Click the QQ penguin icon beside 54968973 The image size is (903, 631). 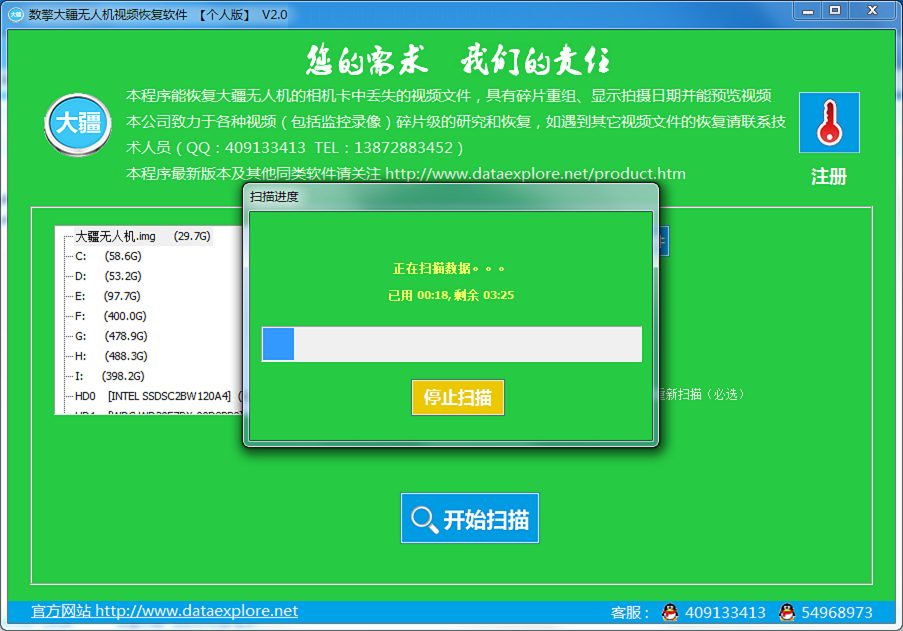[787, 612]
